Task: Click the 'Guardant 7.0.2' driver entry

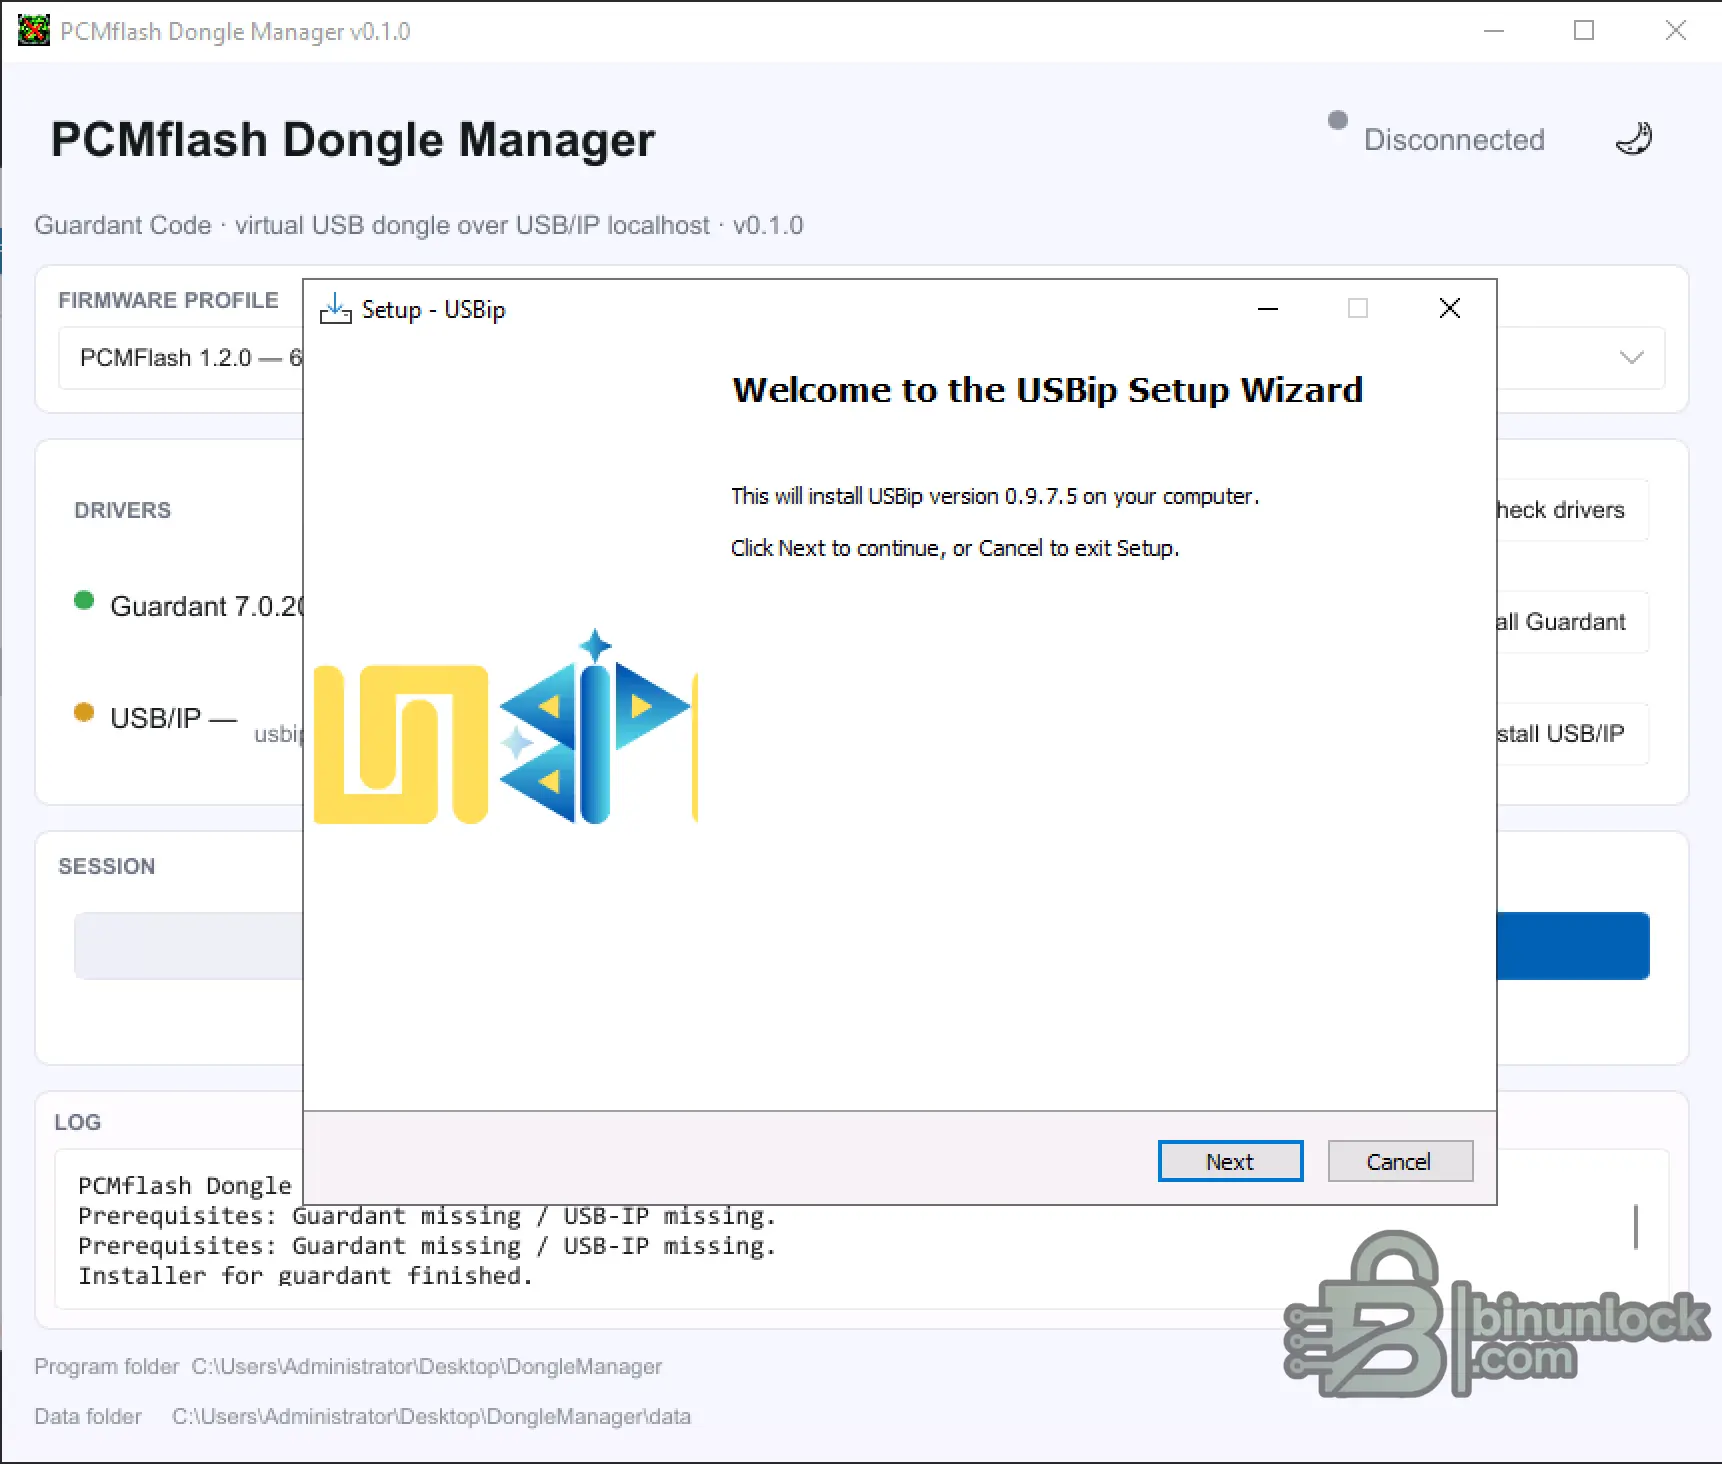Action: point(206,606)
